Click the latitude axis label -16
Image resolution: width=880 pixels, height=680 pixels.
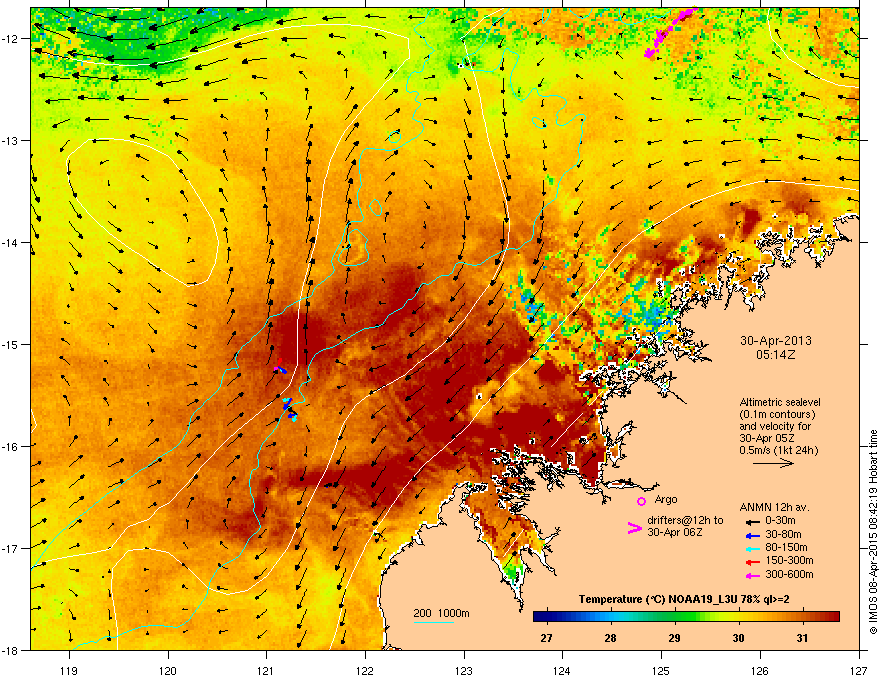pyautogui.click(x=11, y=446)
